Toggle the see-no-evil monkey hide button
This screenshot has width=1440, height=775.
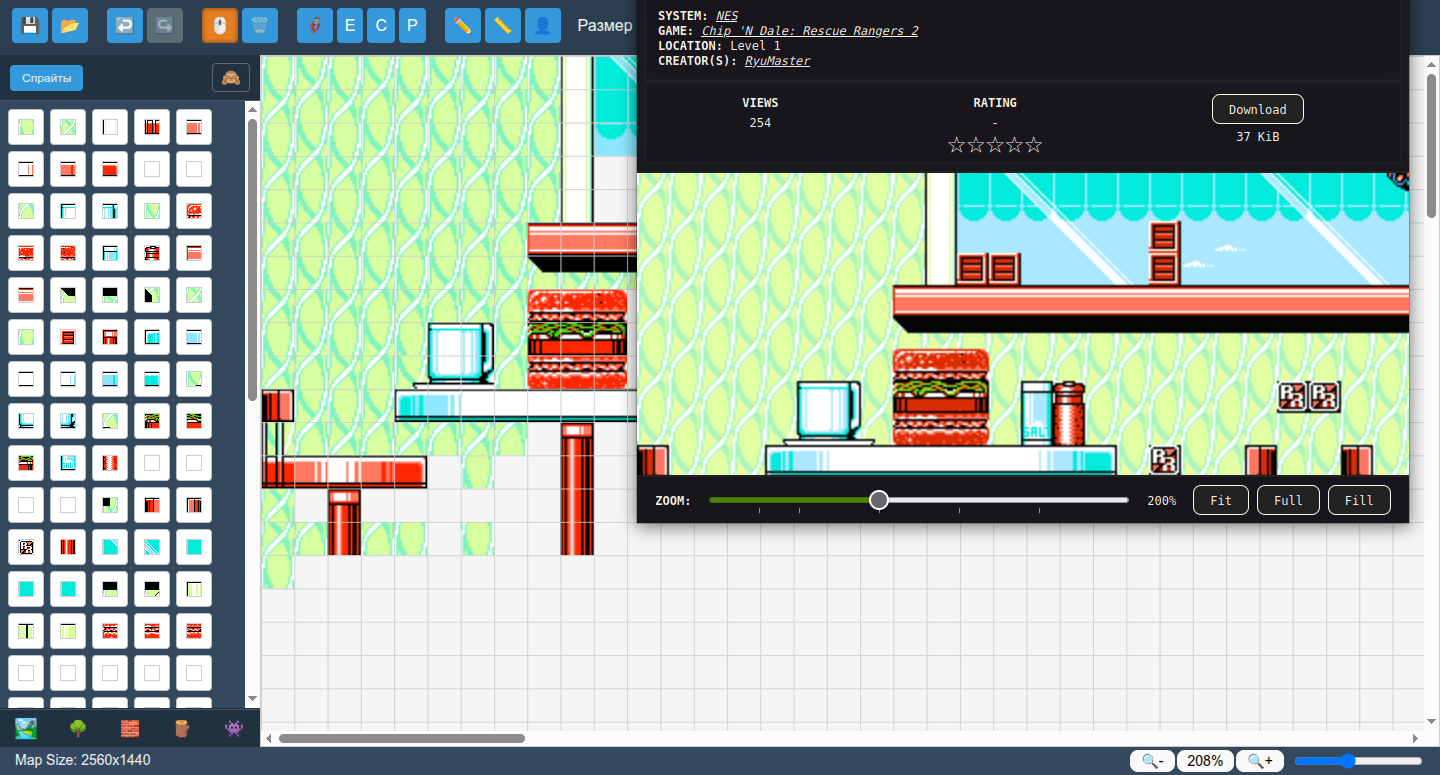point(231,78)
